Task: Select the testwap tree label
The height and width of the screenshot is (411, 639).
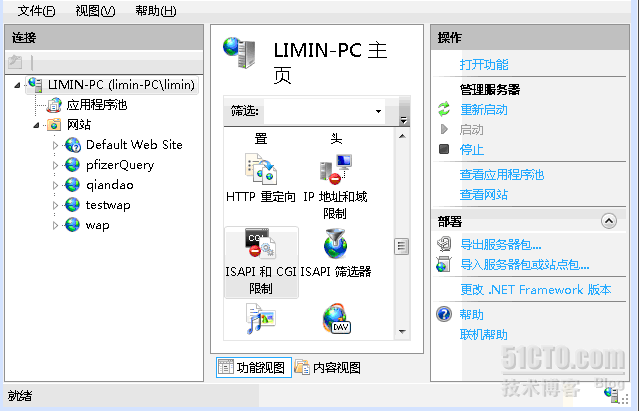Action: click(x=108, y=205)
